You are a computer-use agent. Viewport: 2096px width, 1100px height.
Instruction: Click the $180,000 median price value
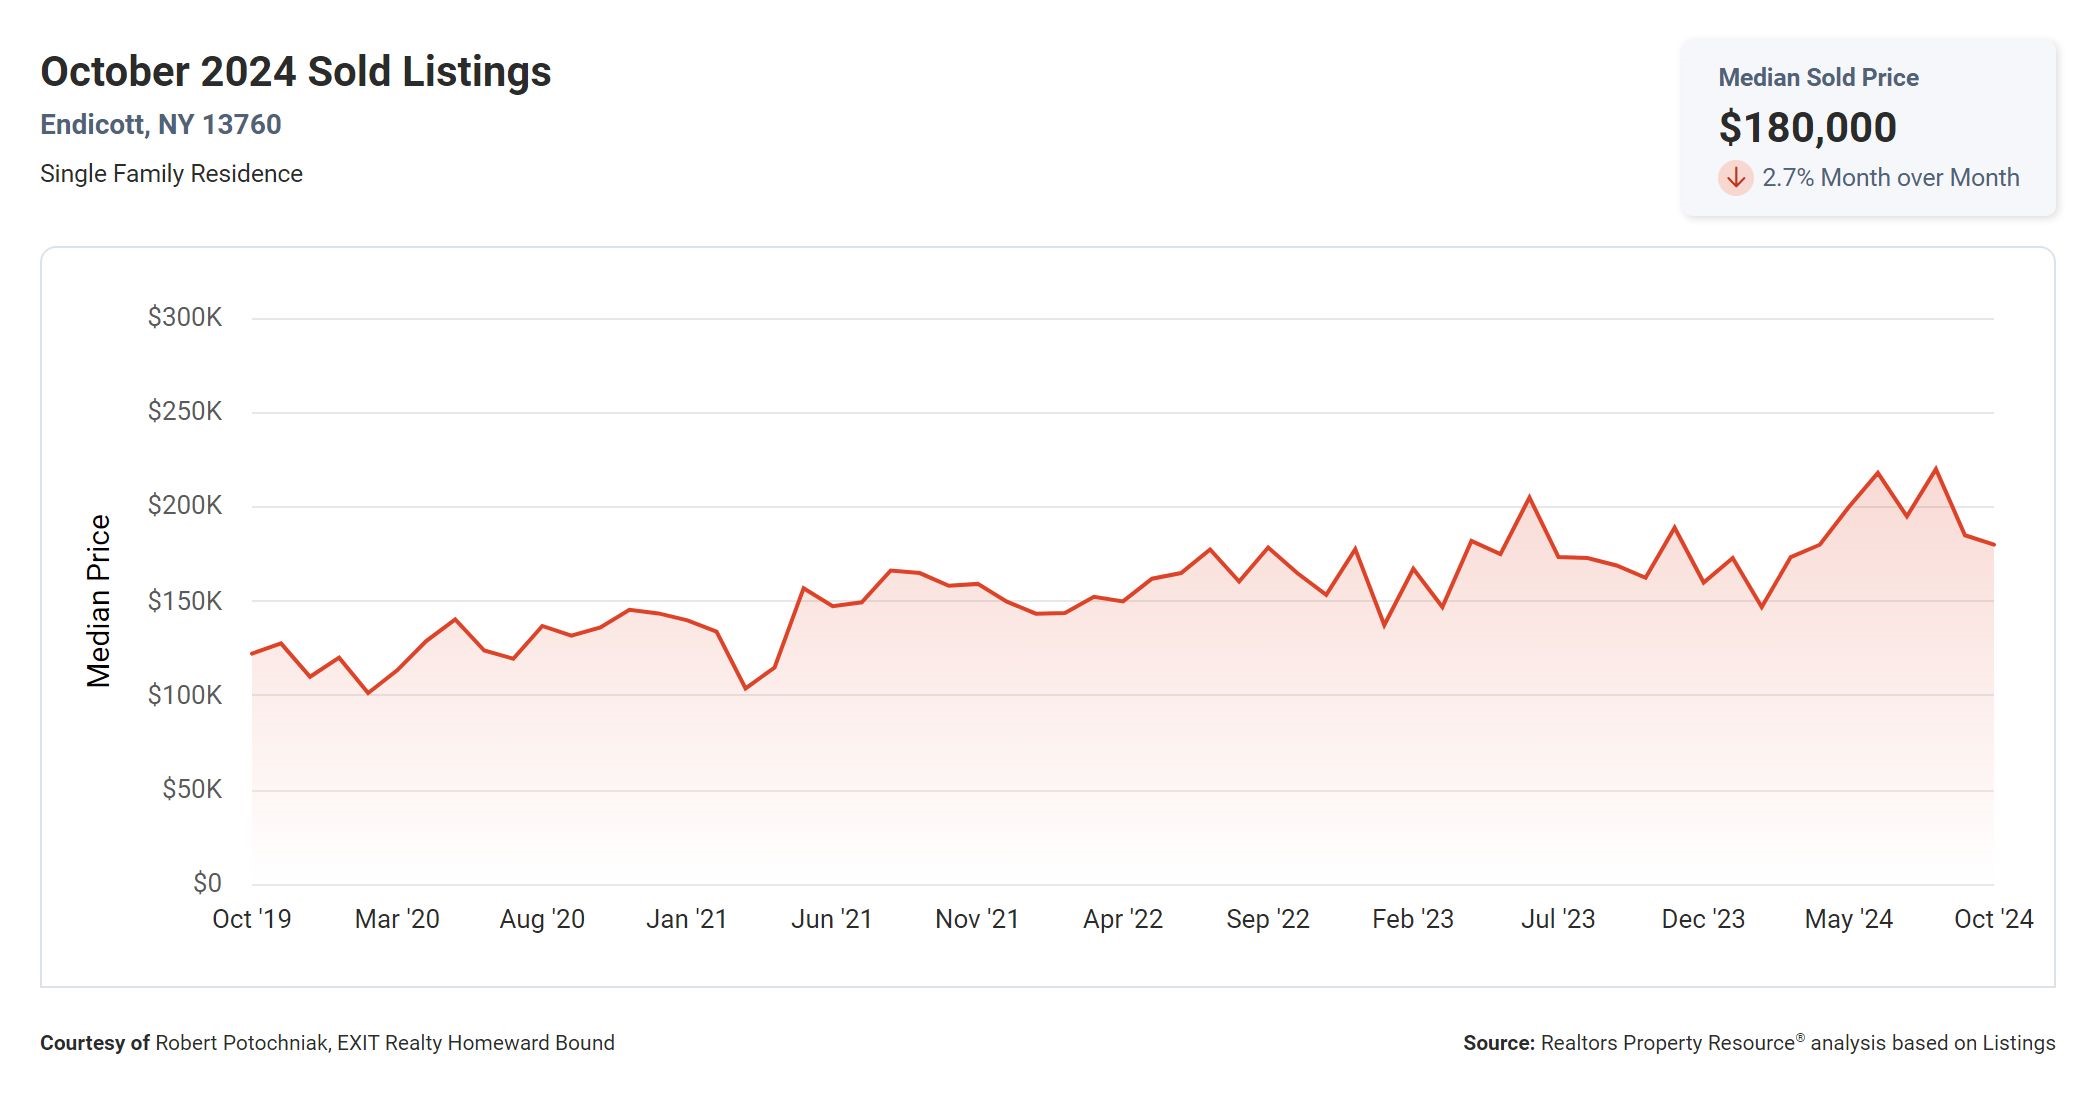(x=1806, y=127)
